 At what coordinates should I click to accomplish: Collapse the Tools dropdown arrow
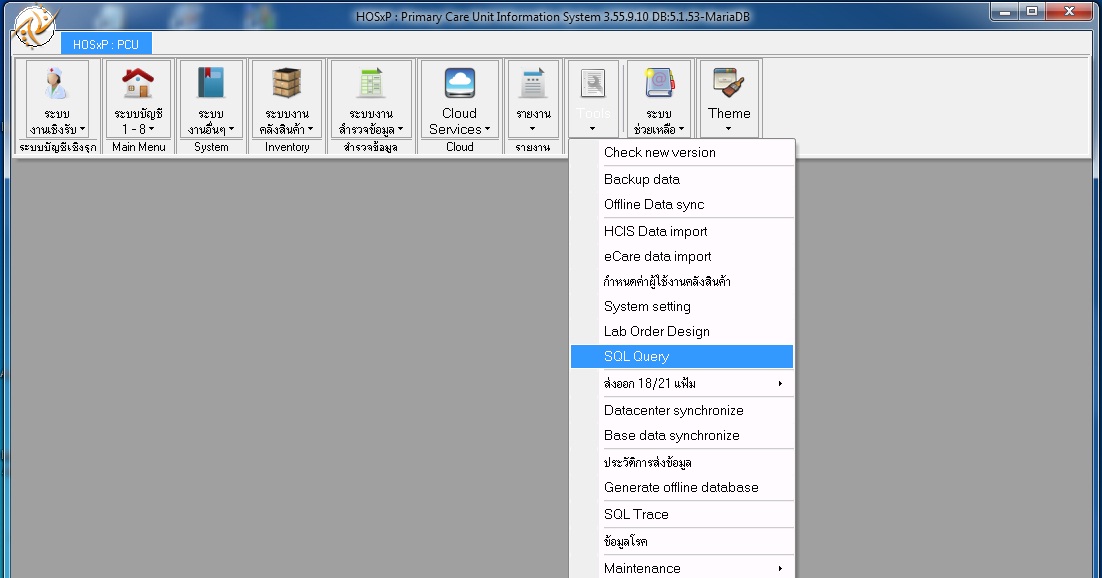click(592, 129)
